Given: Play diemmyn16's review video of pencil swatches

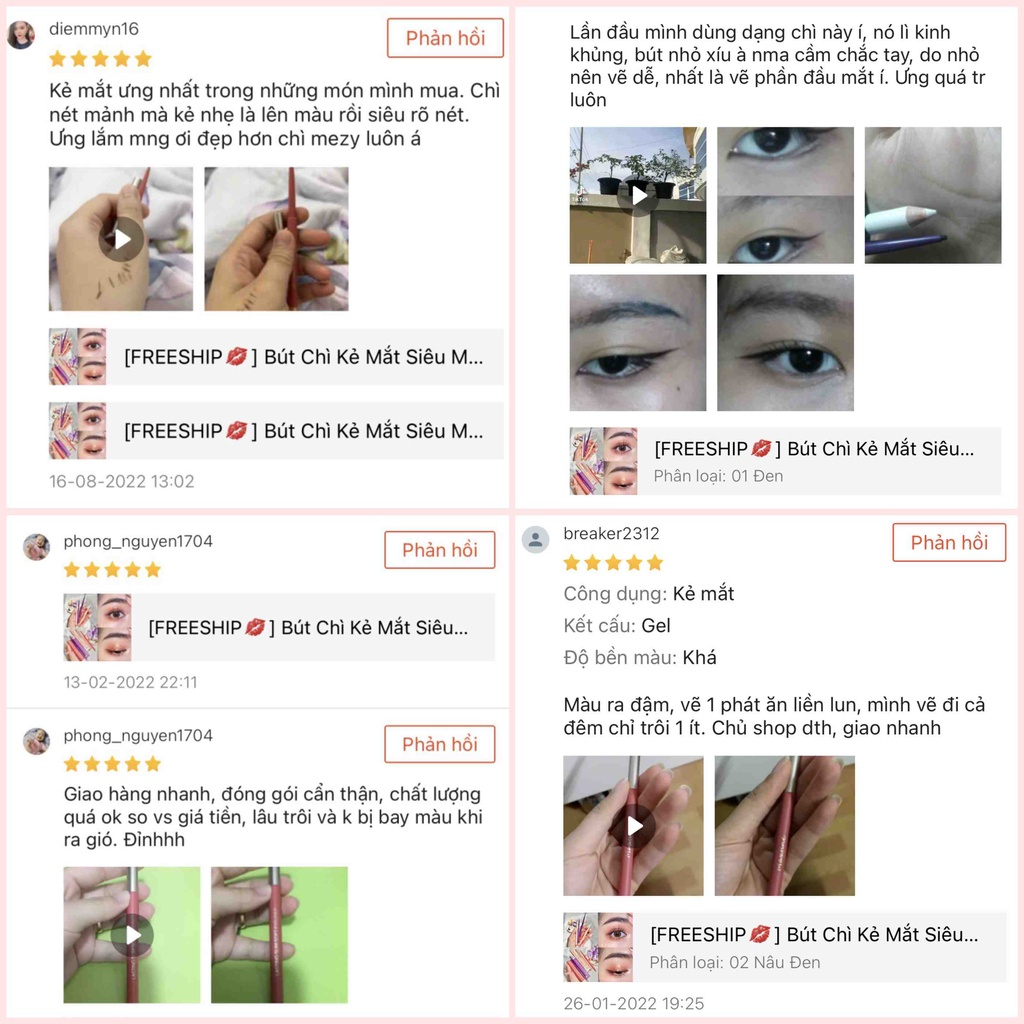Looking at the screenshot, I should [121, 239].
